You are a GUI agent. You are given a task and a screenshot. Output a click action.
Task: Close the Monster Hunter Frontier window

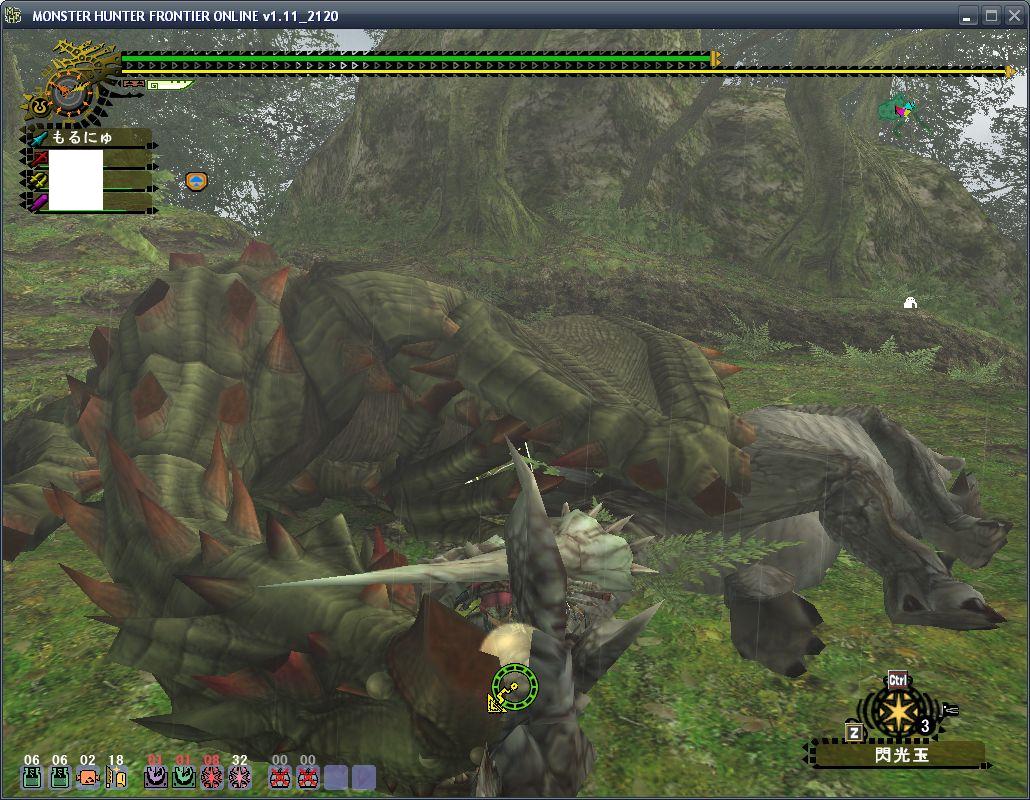(x=1015, y=16)
